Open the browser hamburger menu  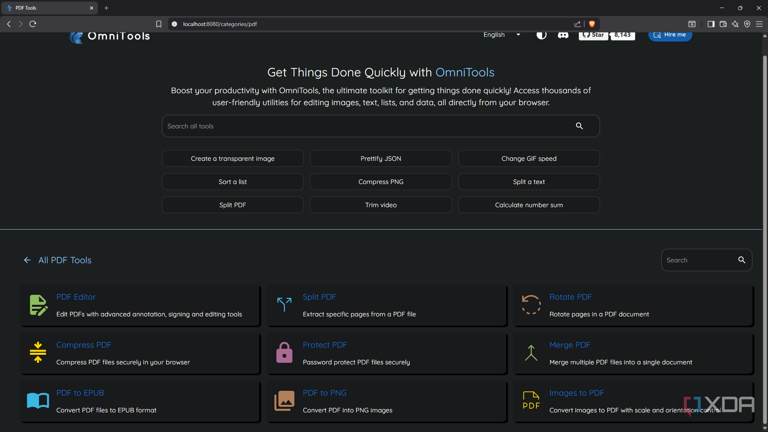coord(759,24)
